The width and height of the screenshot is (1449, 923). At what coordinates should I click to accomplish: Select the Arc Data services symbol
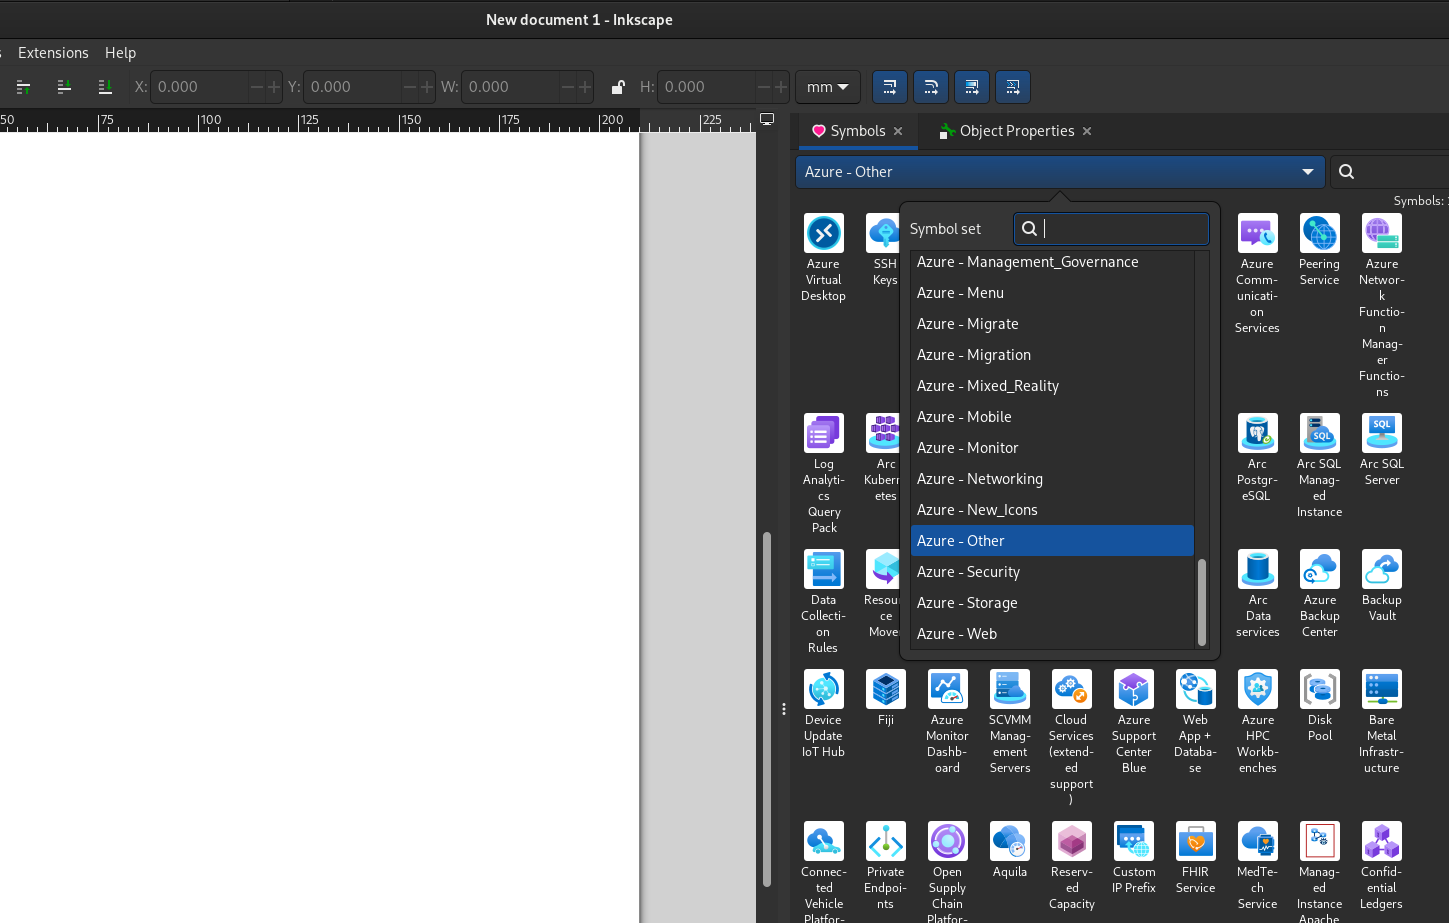click(1257, 593)
